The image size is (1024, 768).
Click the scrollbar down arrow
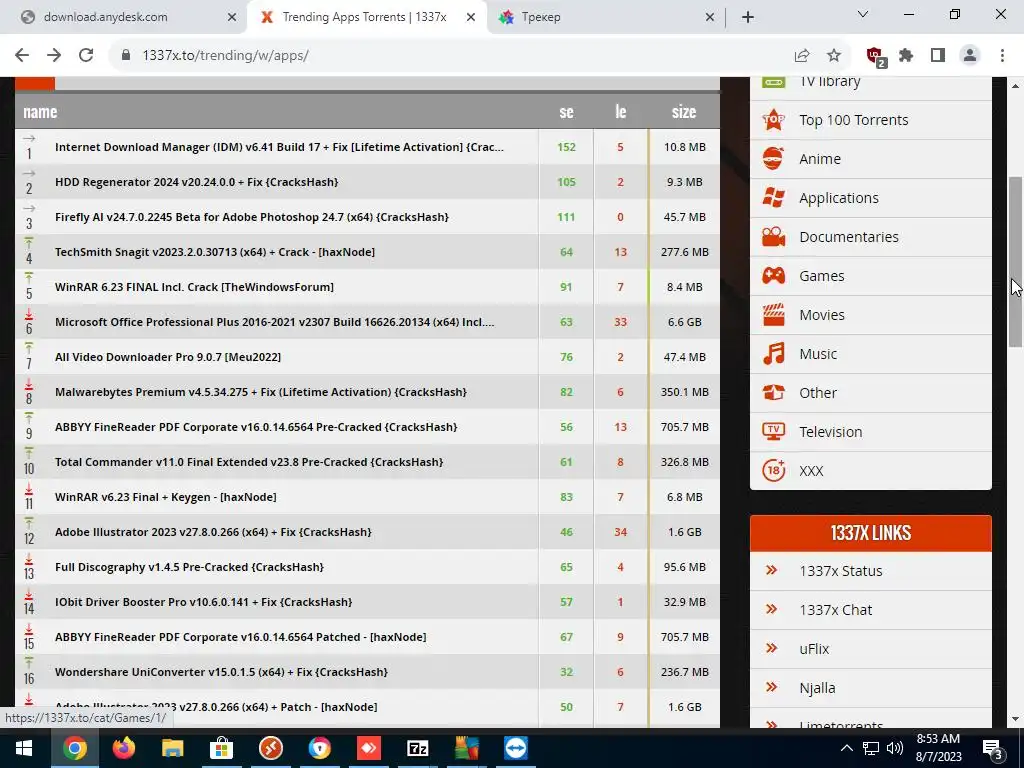pyautogui.click(x=1016, y=719)
